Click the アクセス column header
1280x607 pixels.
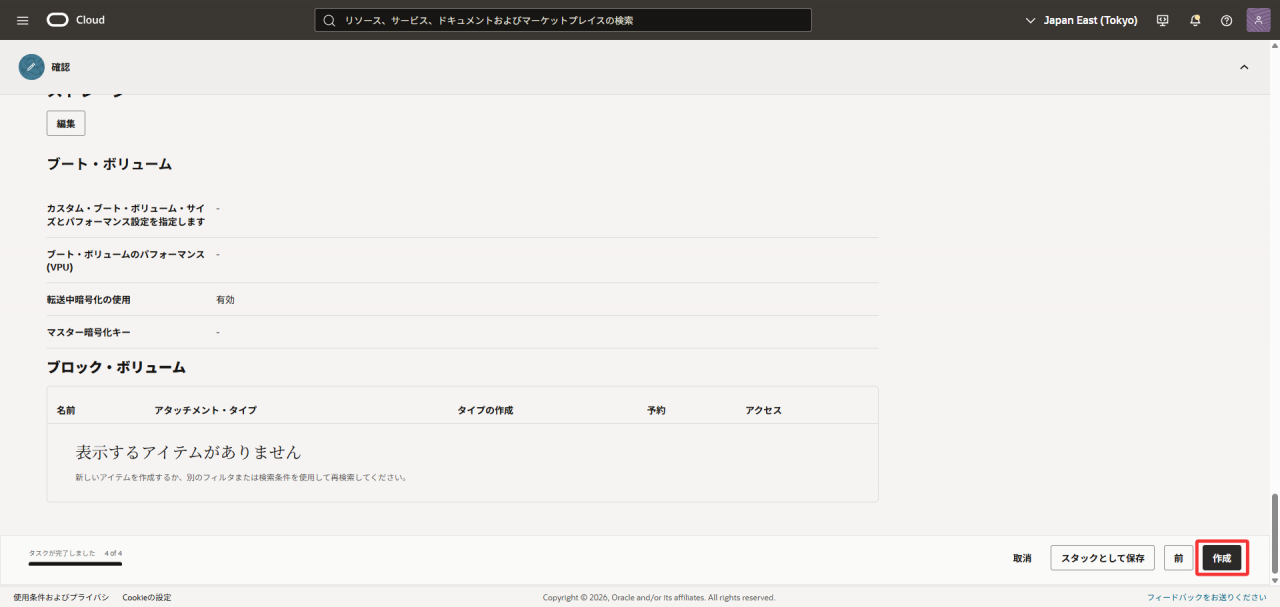[x=763, y=410]
